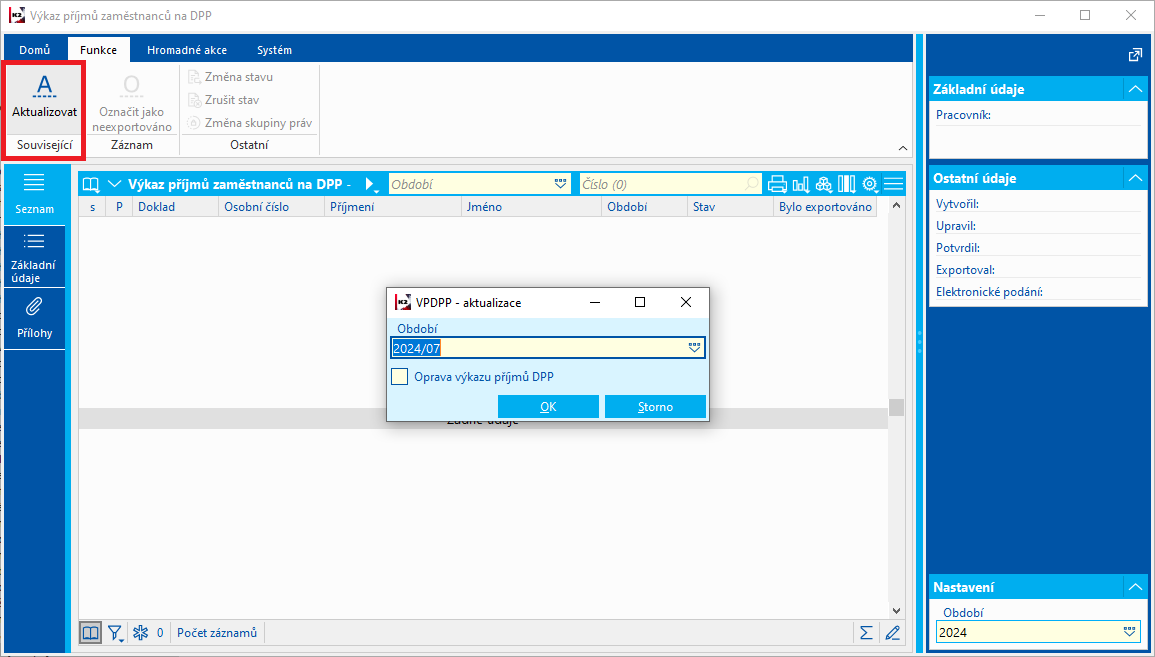Click the Stav column header
This screenshot has height=657, width=1155.
coord(730,207)
